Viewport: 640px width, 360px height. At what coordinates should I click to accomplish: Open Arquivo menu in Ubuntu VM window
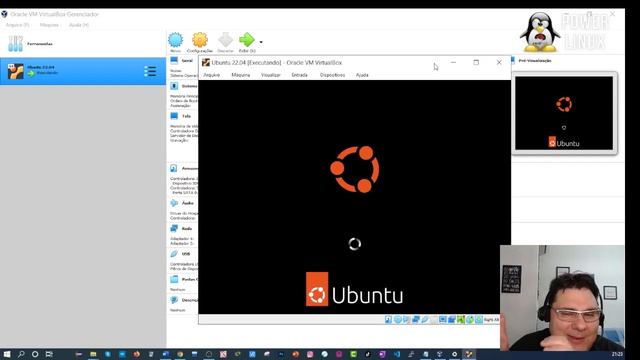coord(211,75)
